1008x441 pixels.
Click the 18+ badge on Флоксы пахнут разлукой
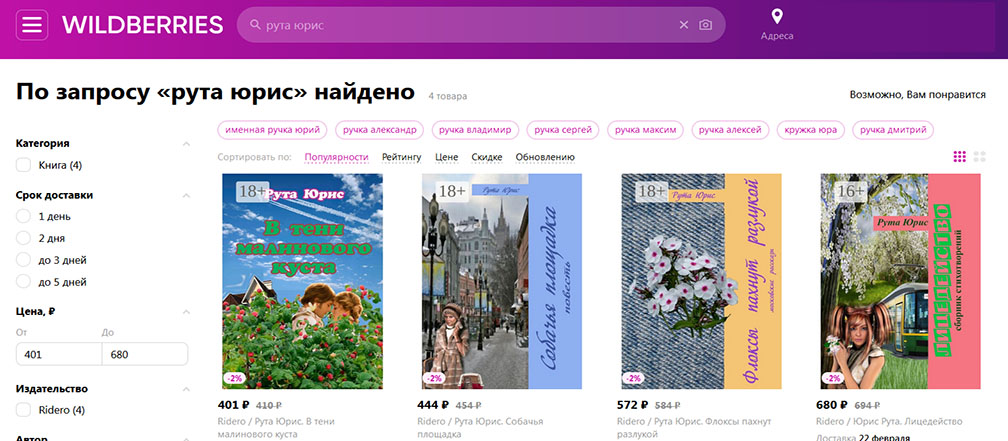pyautogui.click(x=652, y=191)
